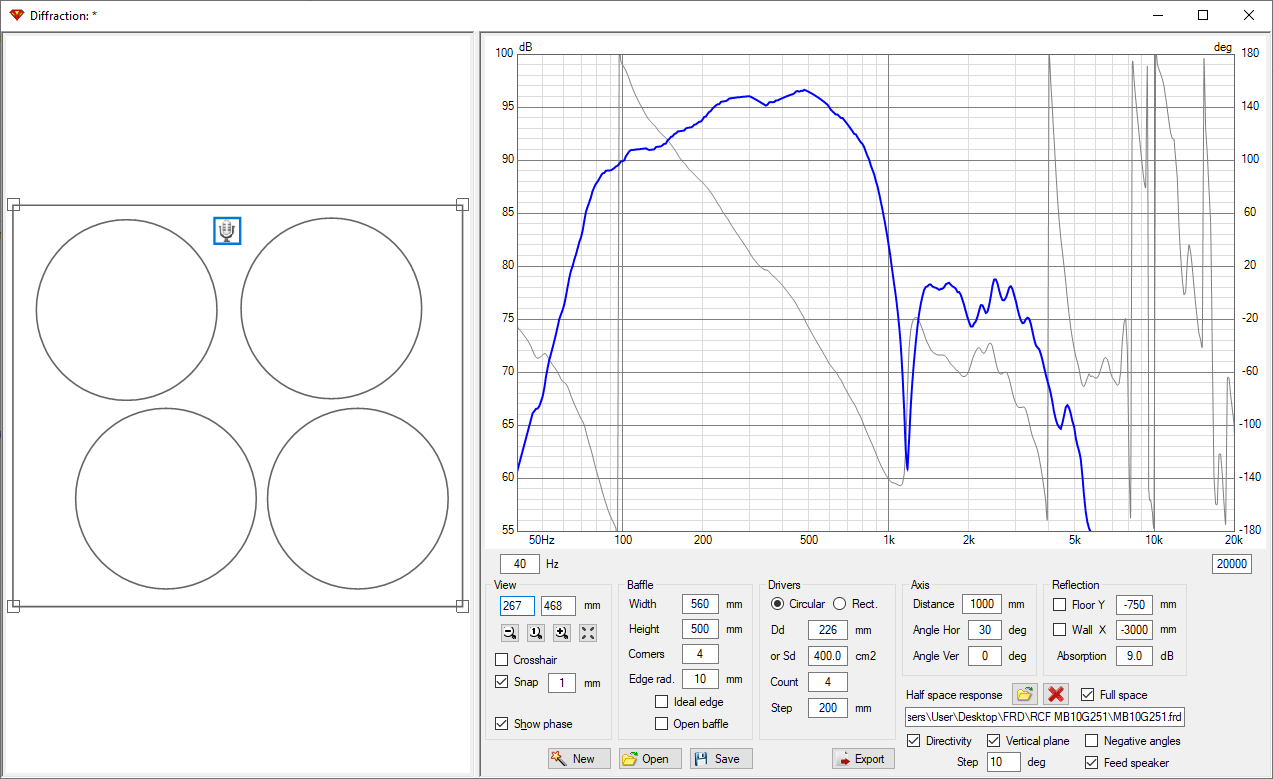Click the Sd area field 400.0
The width and height of the screenshot is (1273, 779).
pyautogui.click(x=828, y=656)
